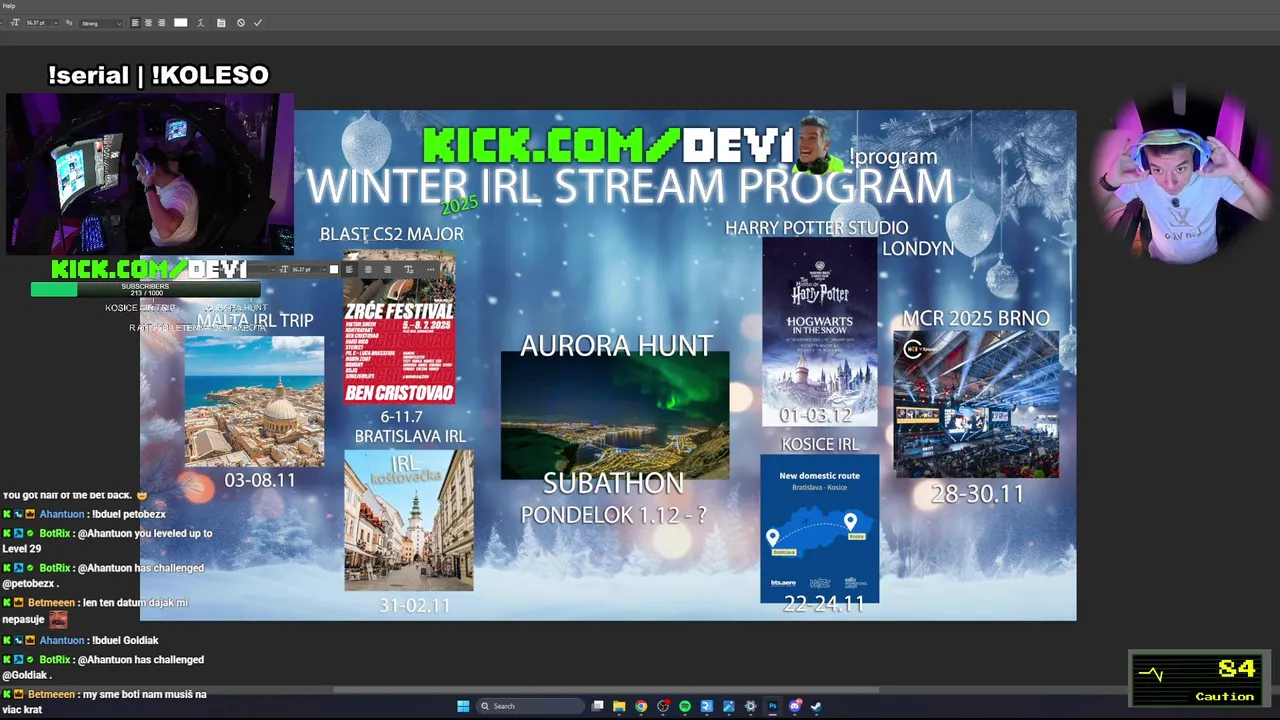Click the anti-aliasing icon in options bar
This screenshot has width=1280, height=720.
pyautogui.click(x=69, y=22)
